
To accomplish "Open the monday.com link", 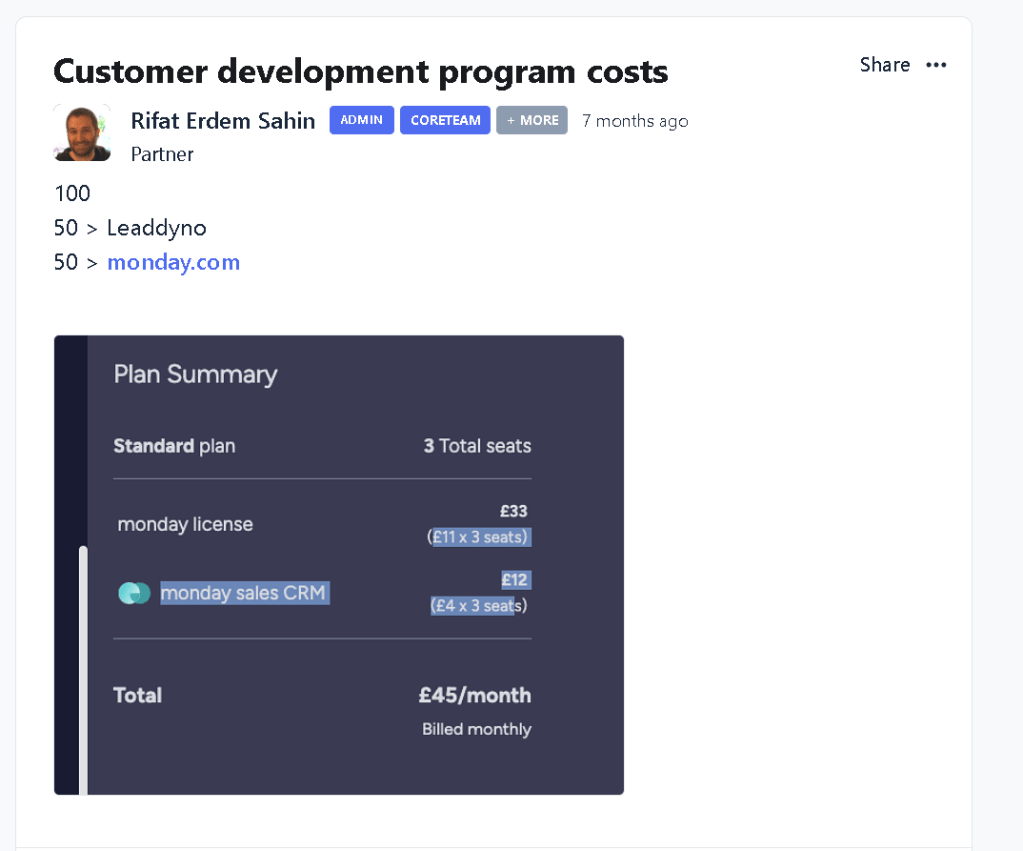I will (x=174, y=262).
